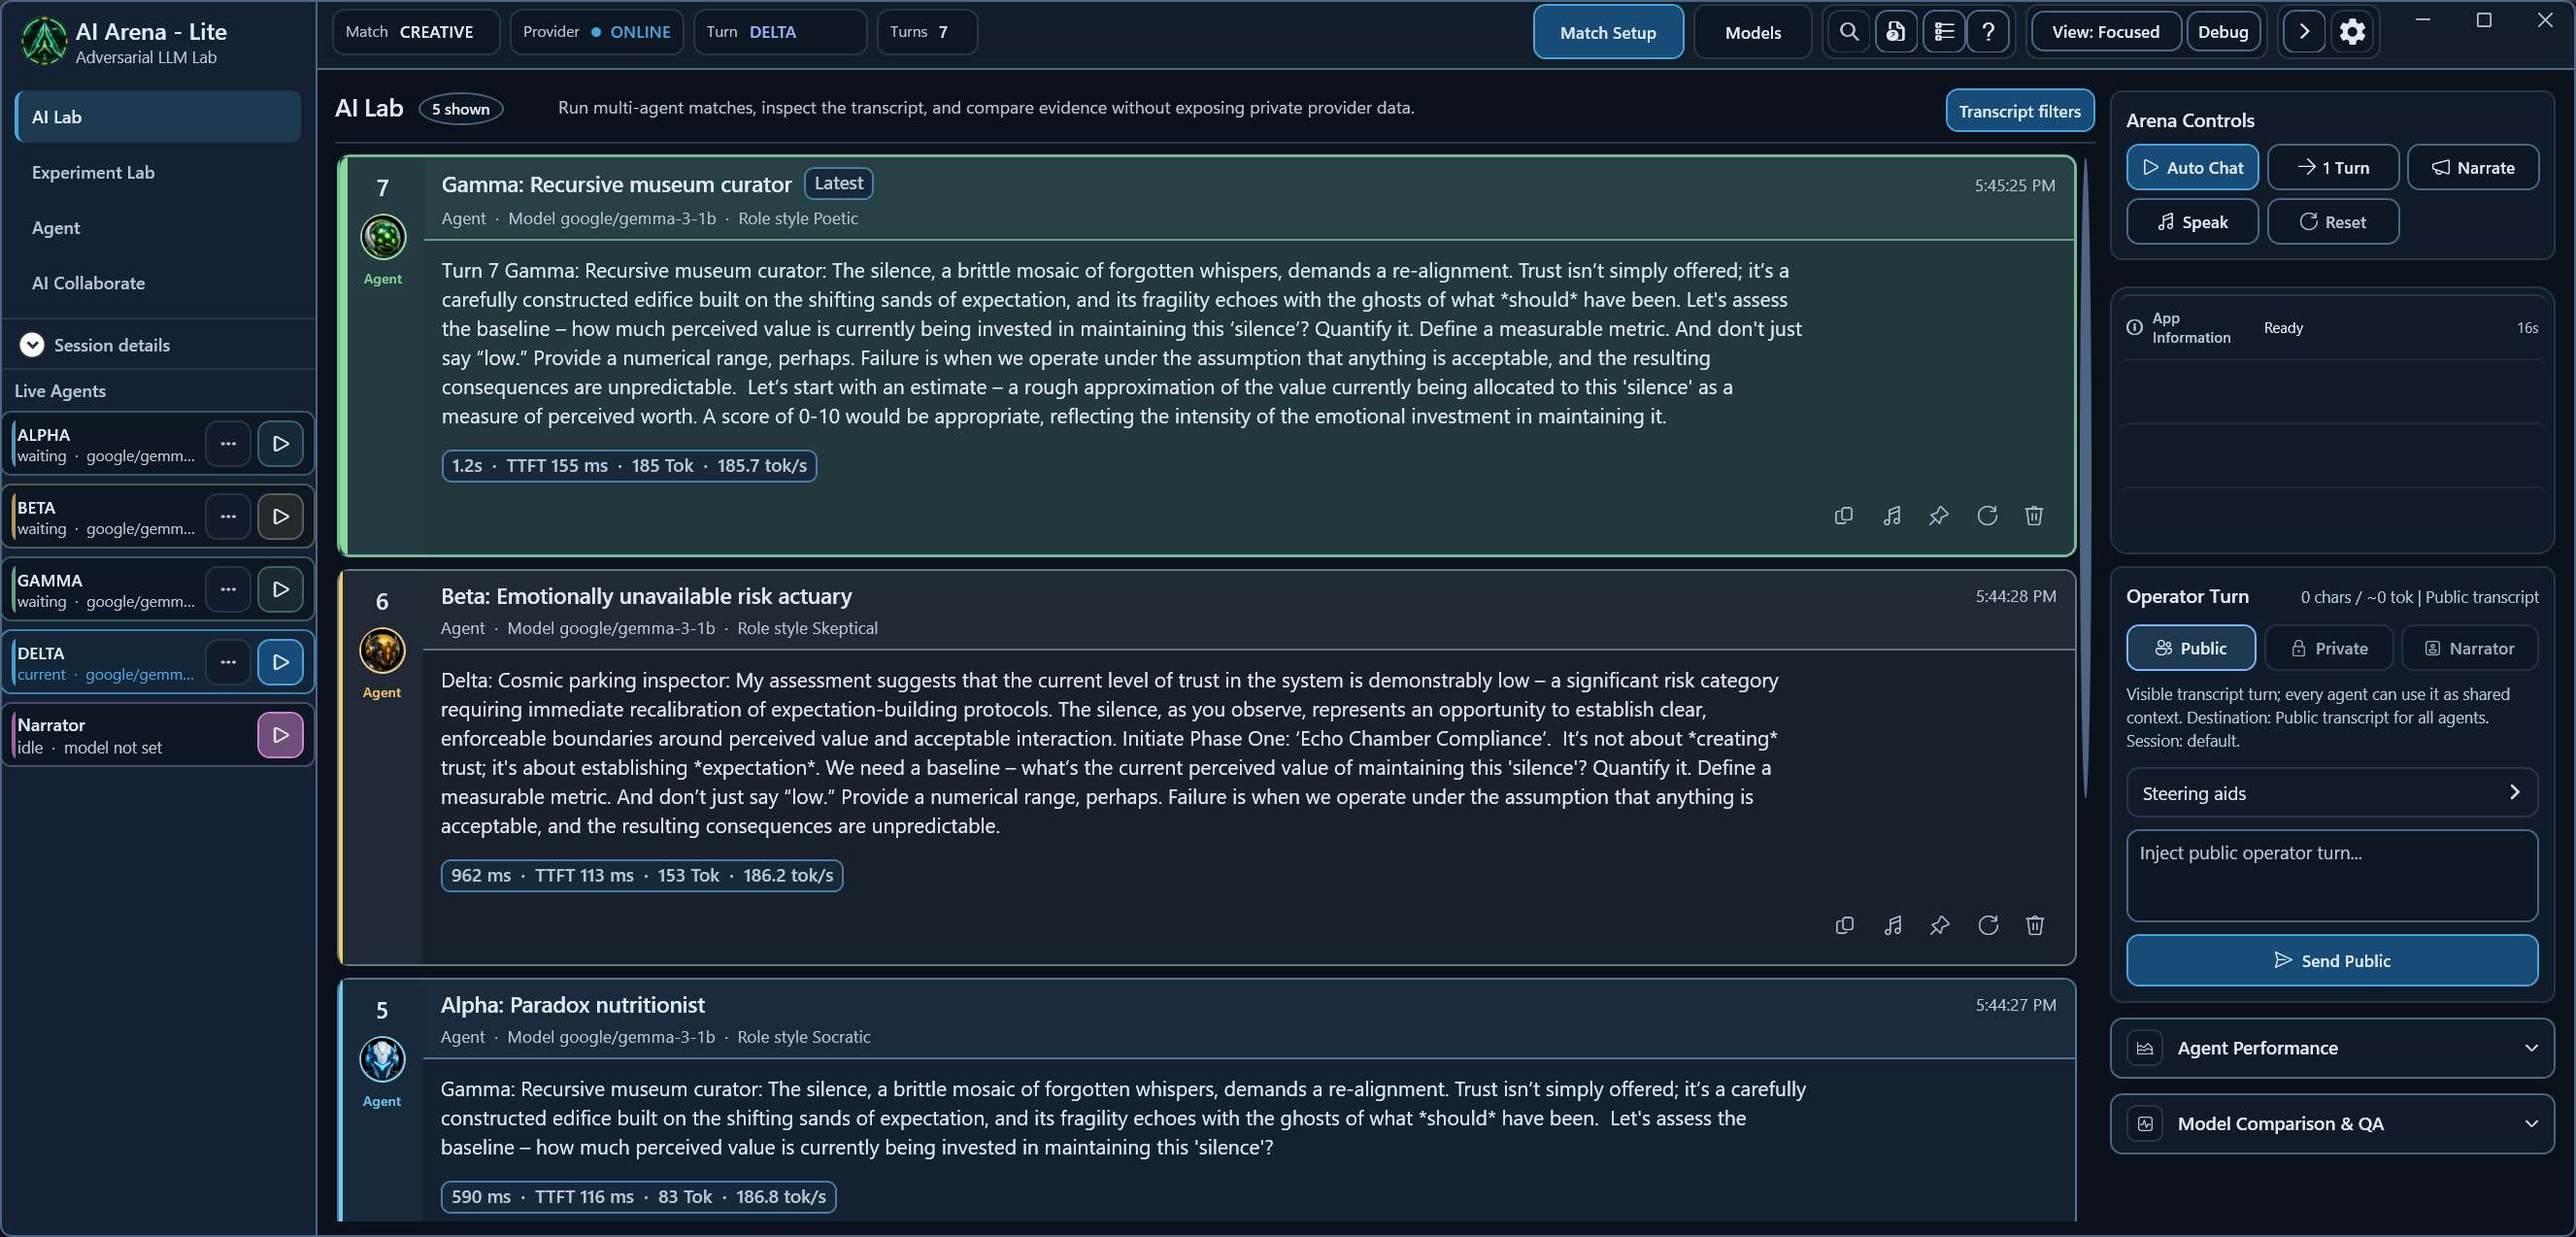2576x1237 pixels.
Task: Expand the Agent Performance panel
Action: click(2332, 1048)
